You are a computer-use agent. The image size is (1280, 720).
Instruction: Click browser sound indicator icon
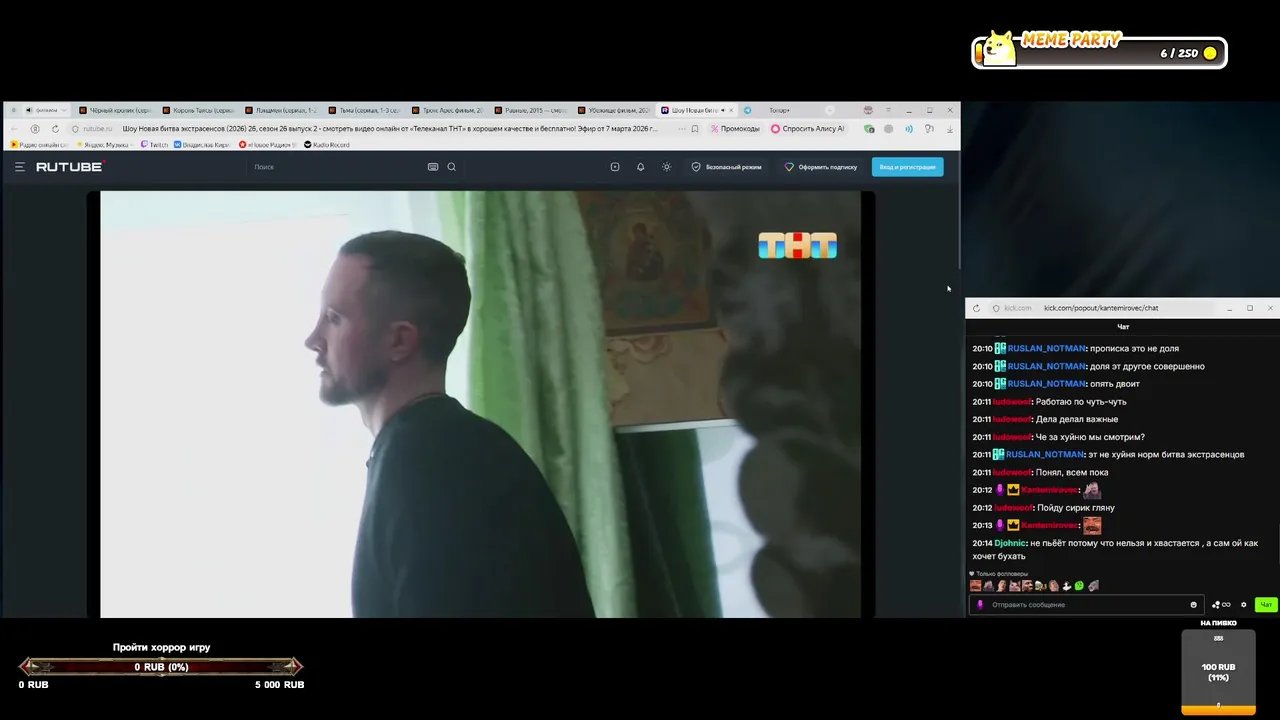pos(909,129)
